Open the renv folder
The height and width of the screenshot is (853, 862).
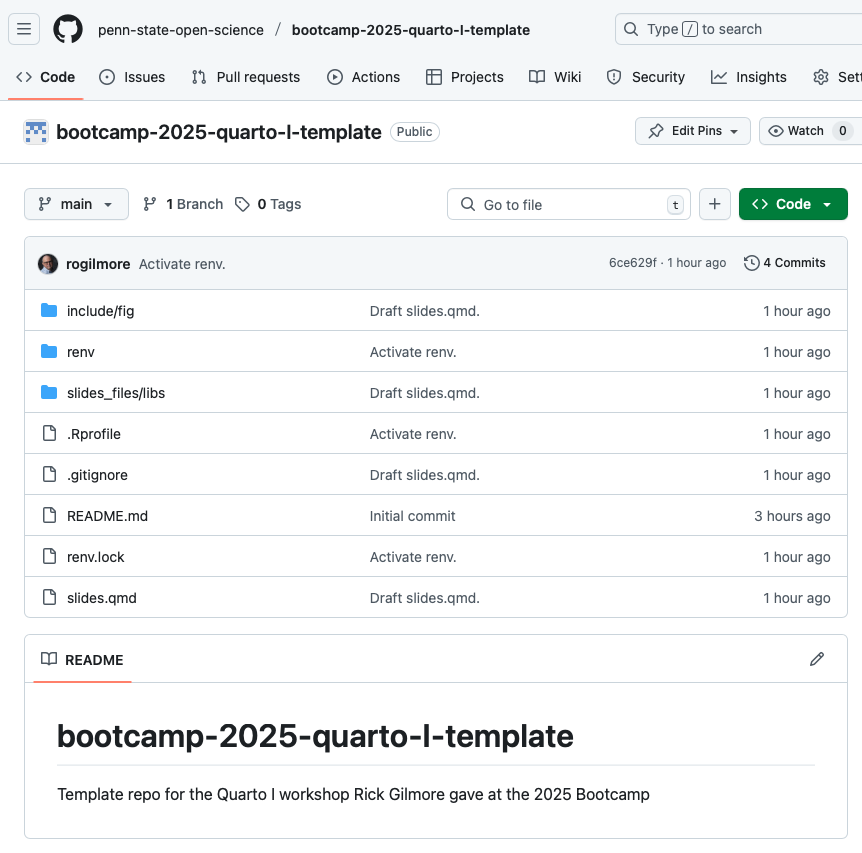tap(81, 352)
